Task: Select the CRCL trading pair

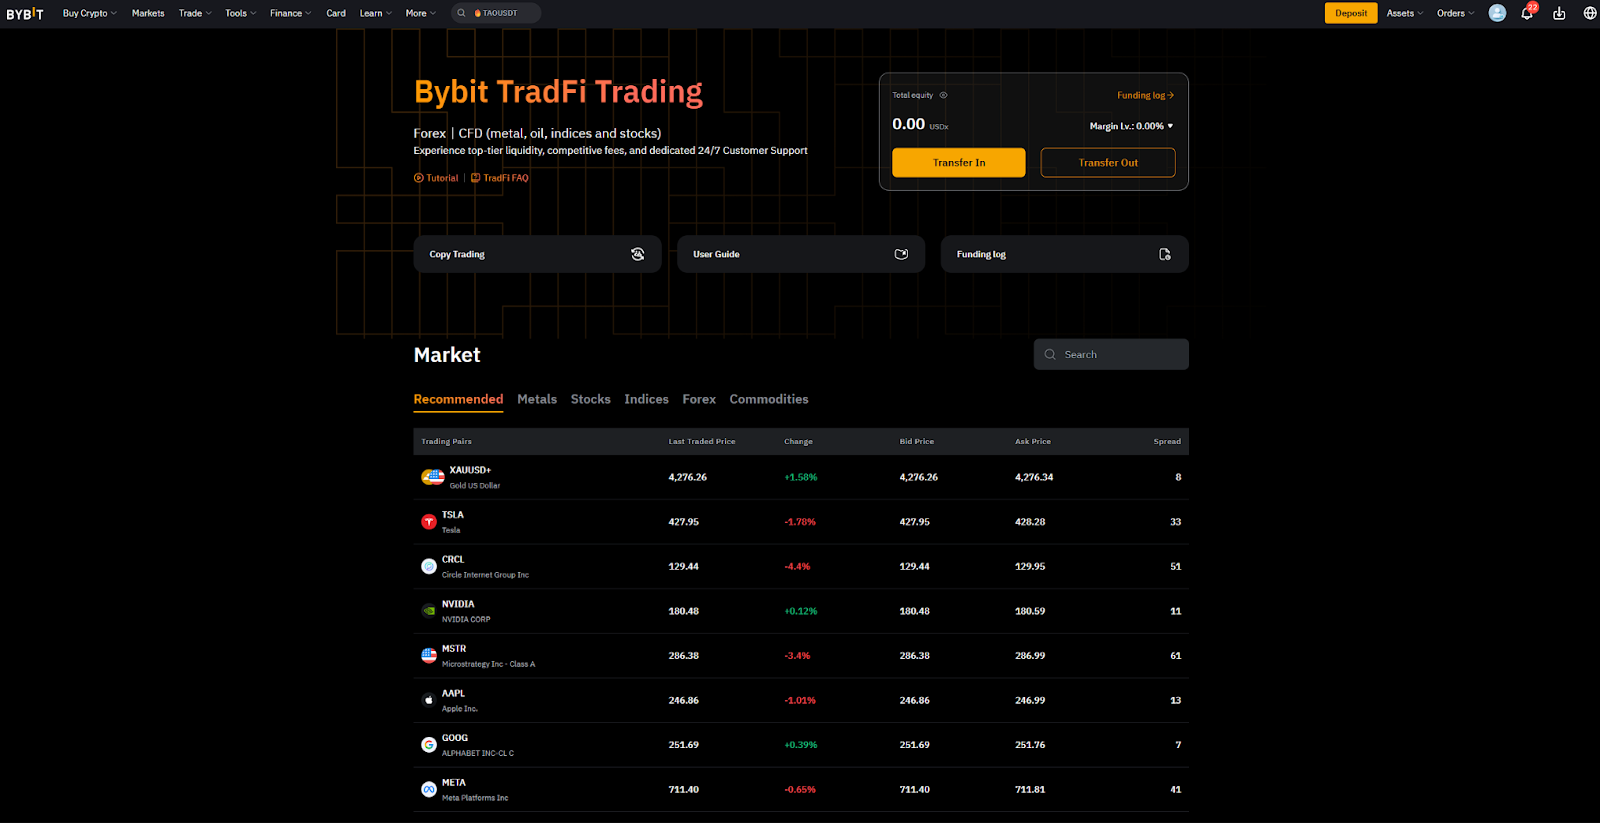Action: point(801,566)
